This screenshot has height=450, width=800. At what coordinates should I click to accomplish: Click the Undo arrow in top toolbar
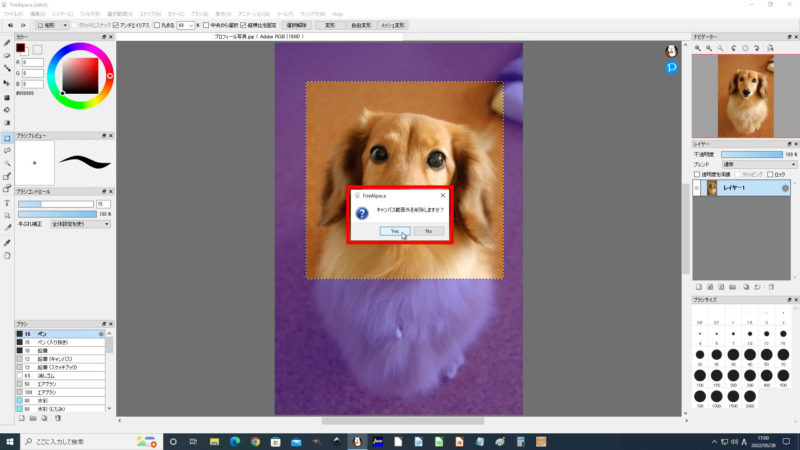coord(10,25)
